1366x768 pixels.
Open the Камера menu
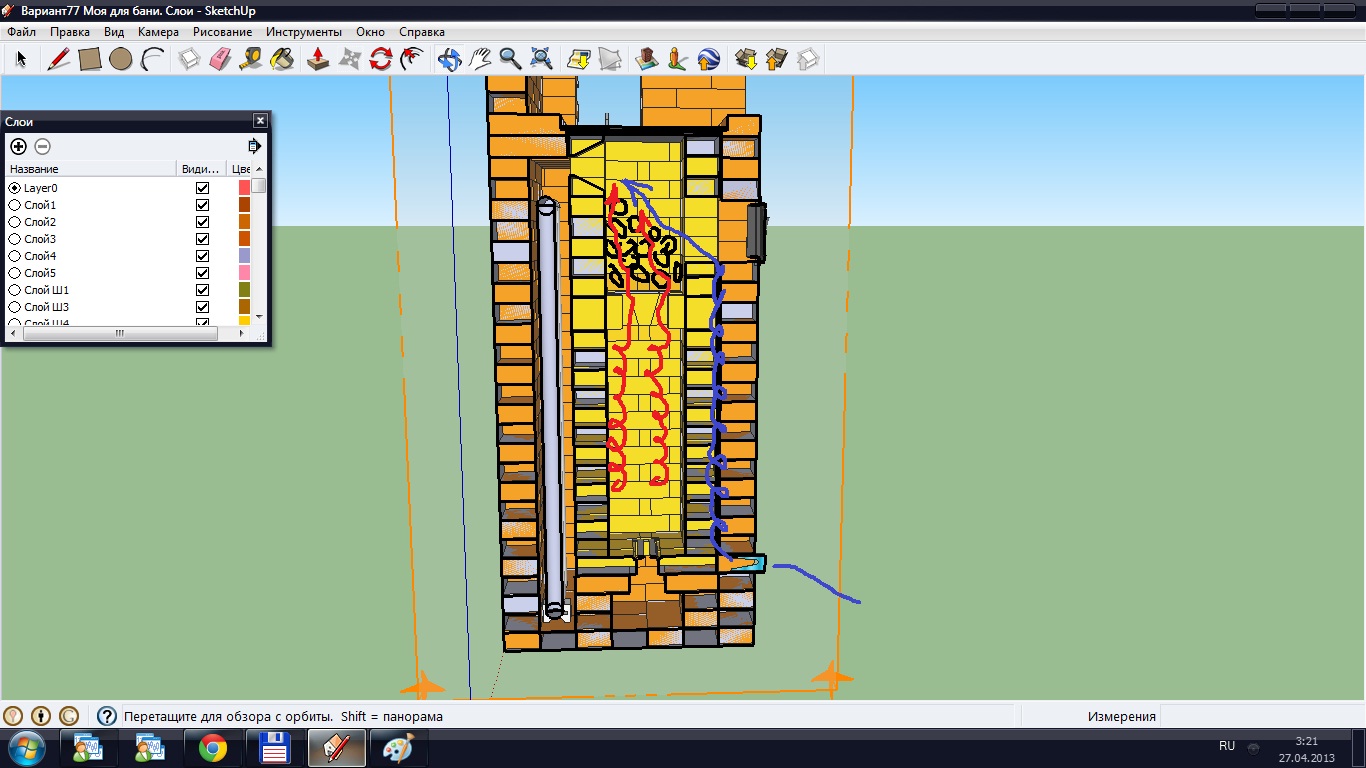(x=158, y=32)
